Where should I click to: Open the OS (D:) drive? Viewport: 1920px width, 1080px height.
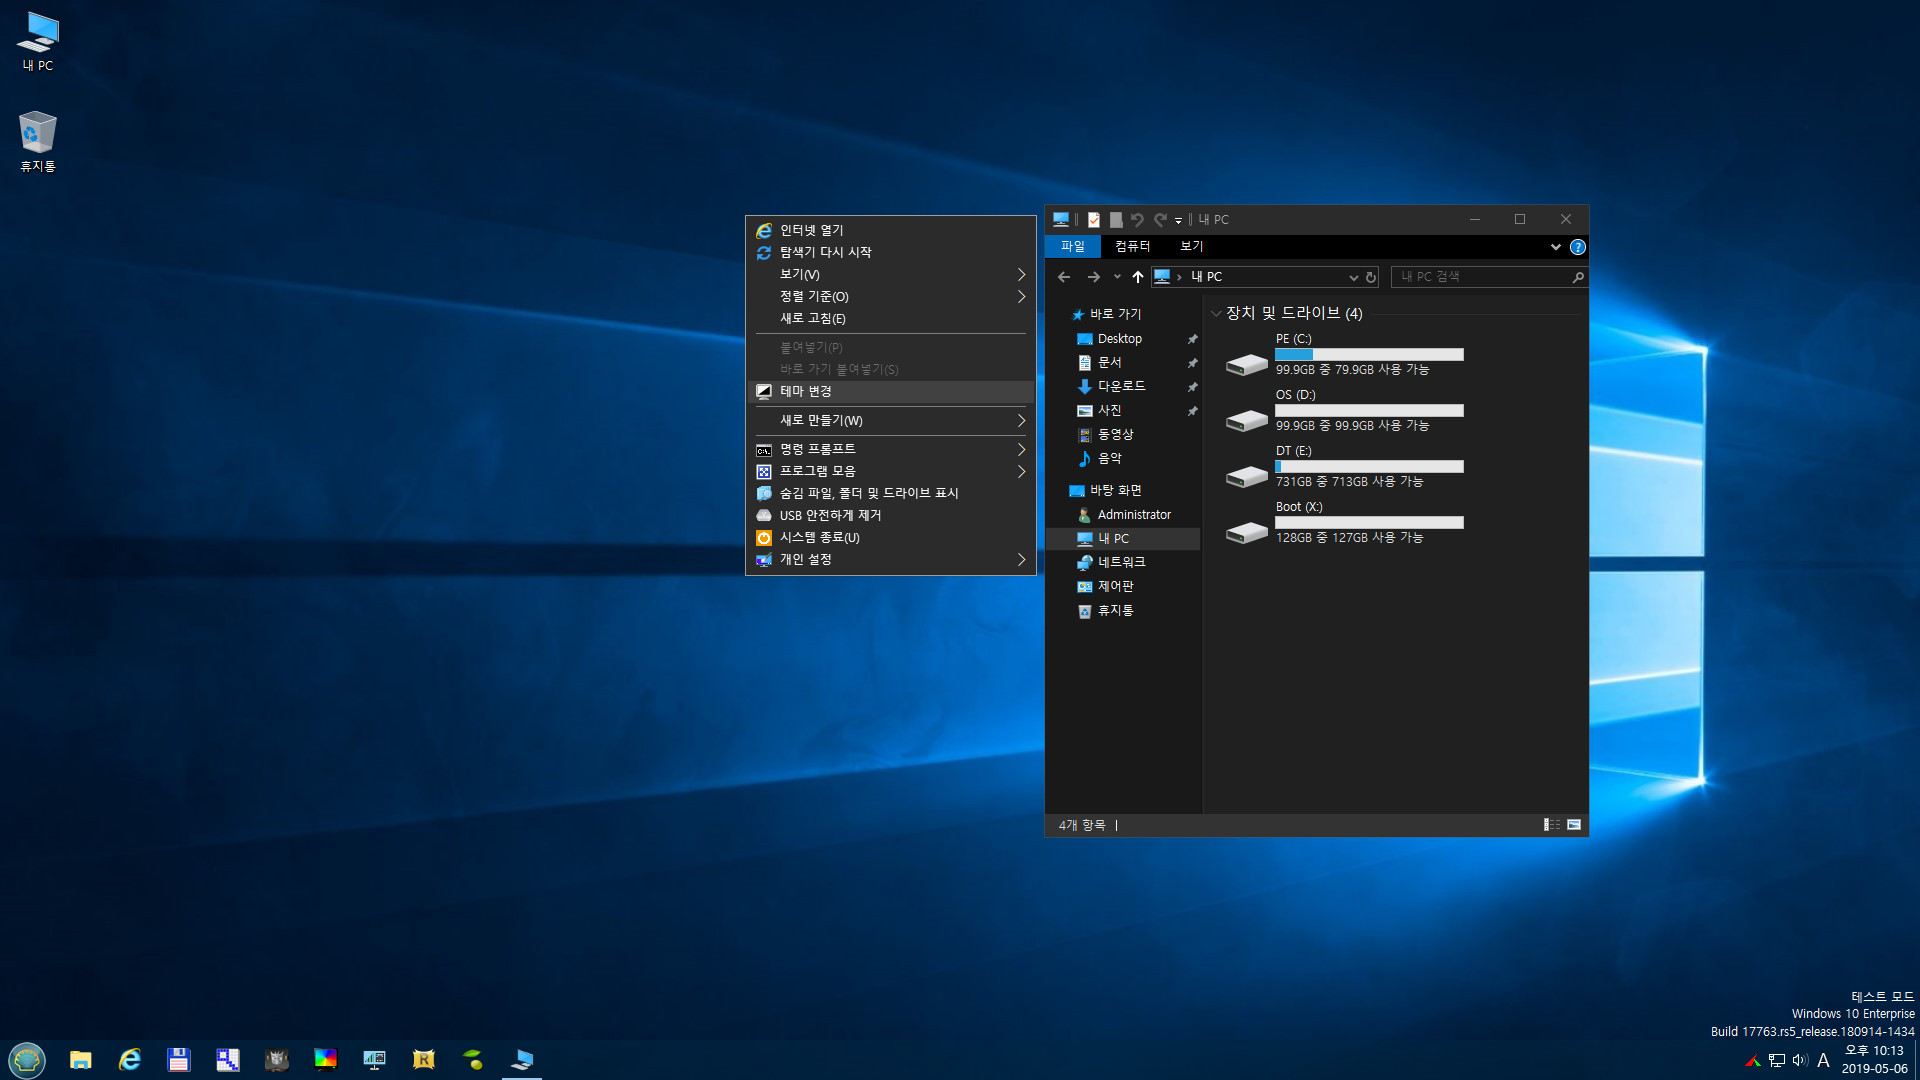(x=1346, y=411)
